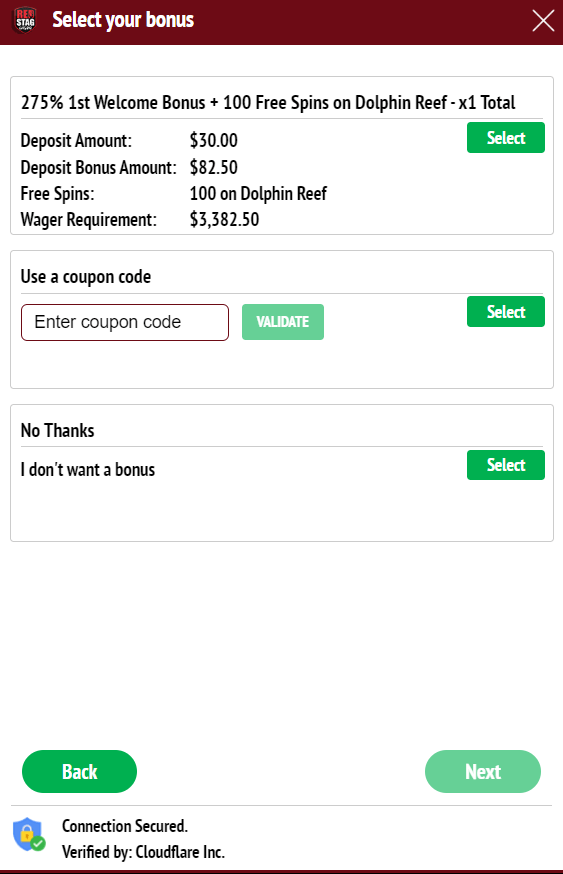Screen dimensions: 563x874
Task: Click the Connection Secured text
Action: 125,826
